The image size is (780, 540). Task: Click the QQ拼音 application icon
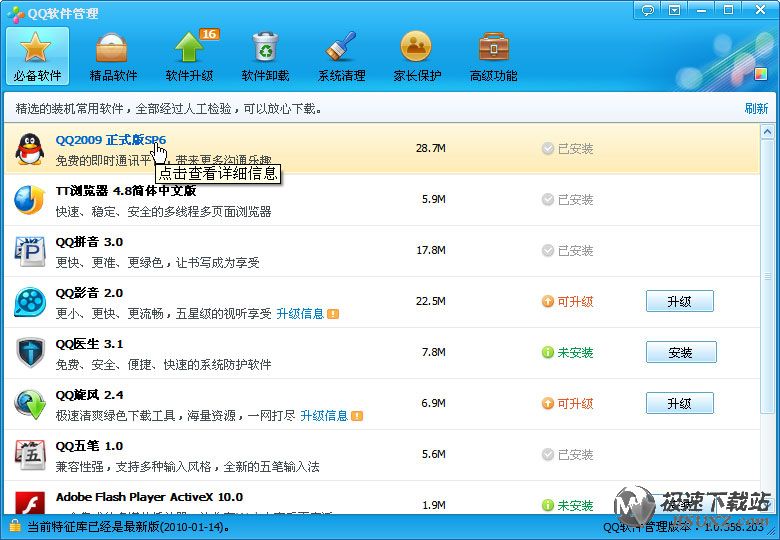30,251
